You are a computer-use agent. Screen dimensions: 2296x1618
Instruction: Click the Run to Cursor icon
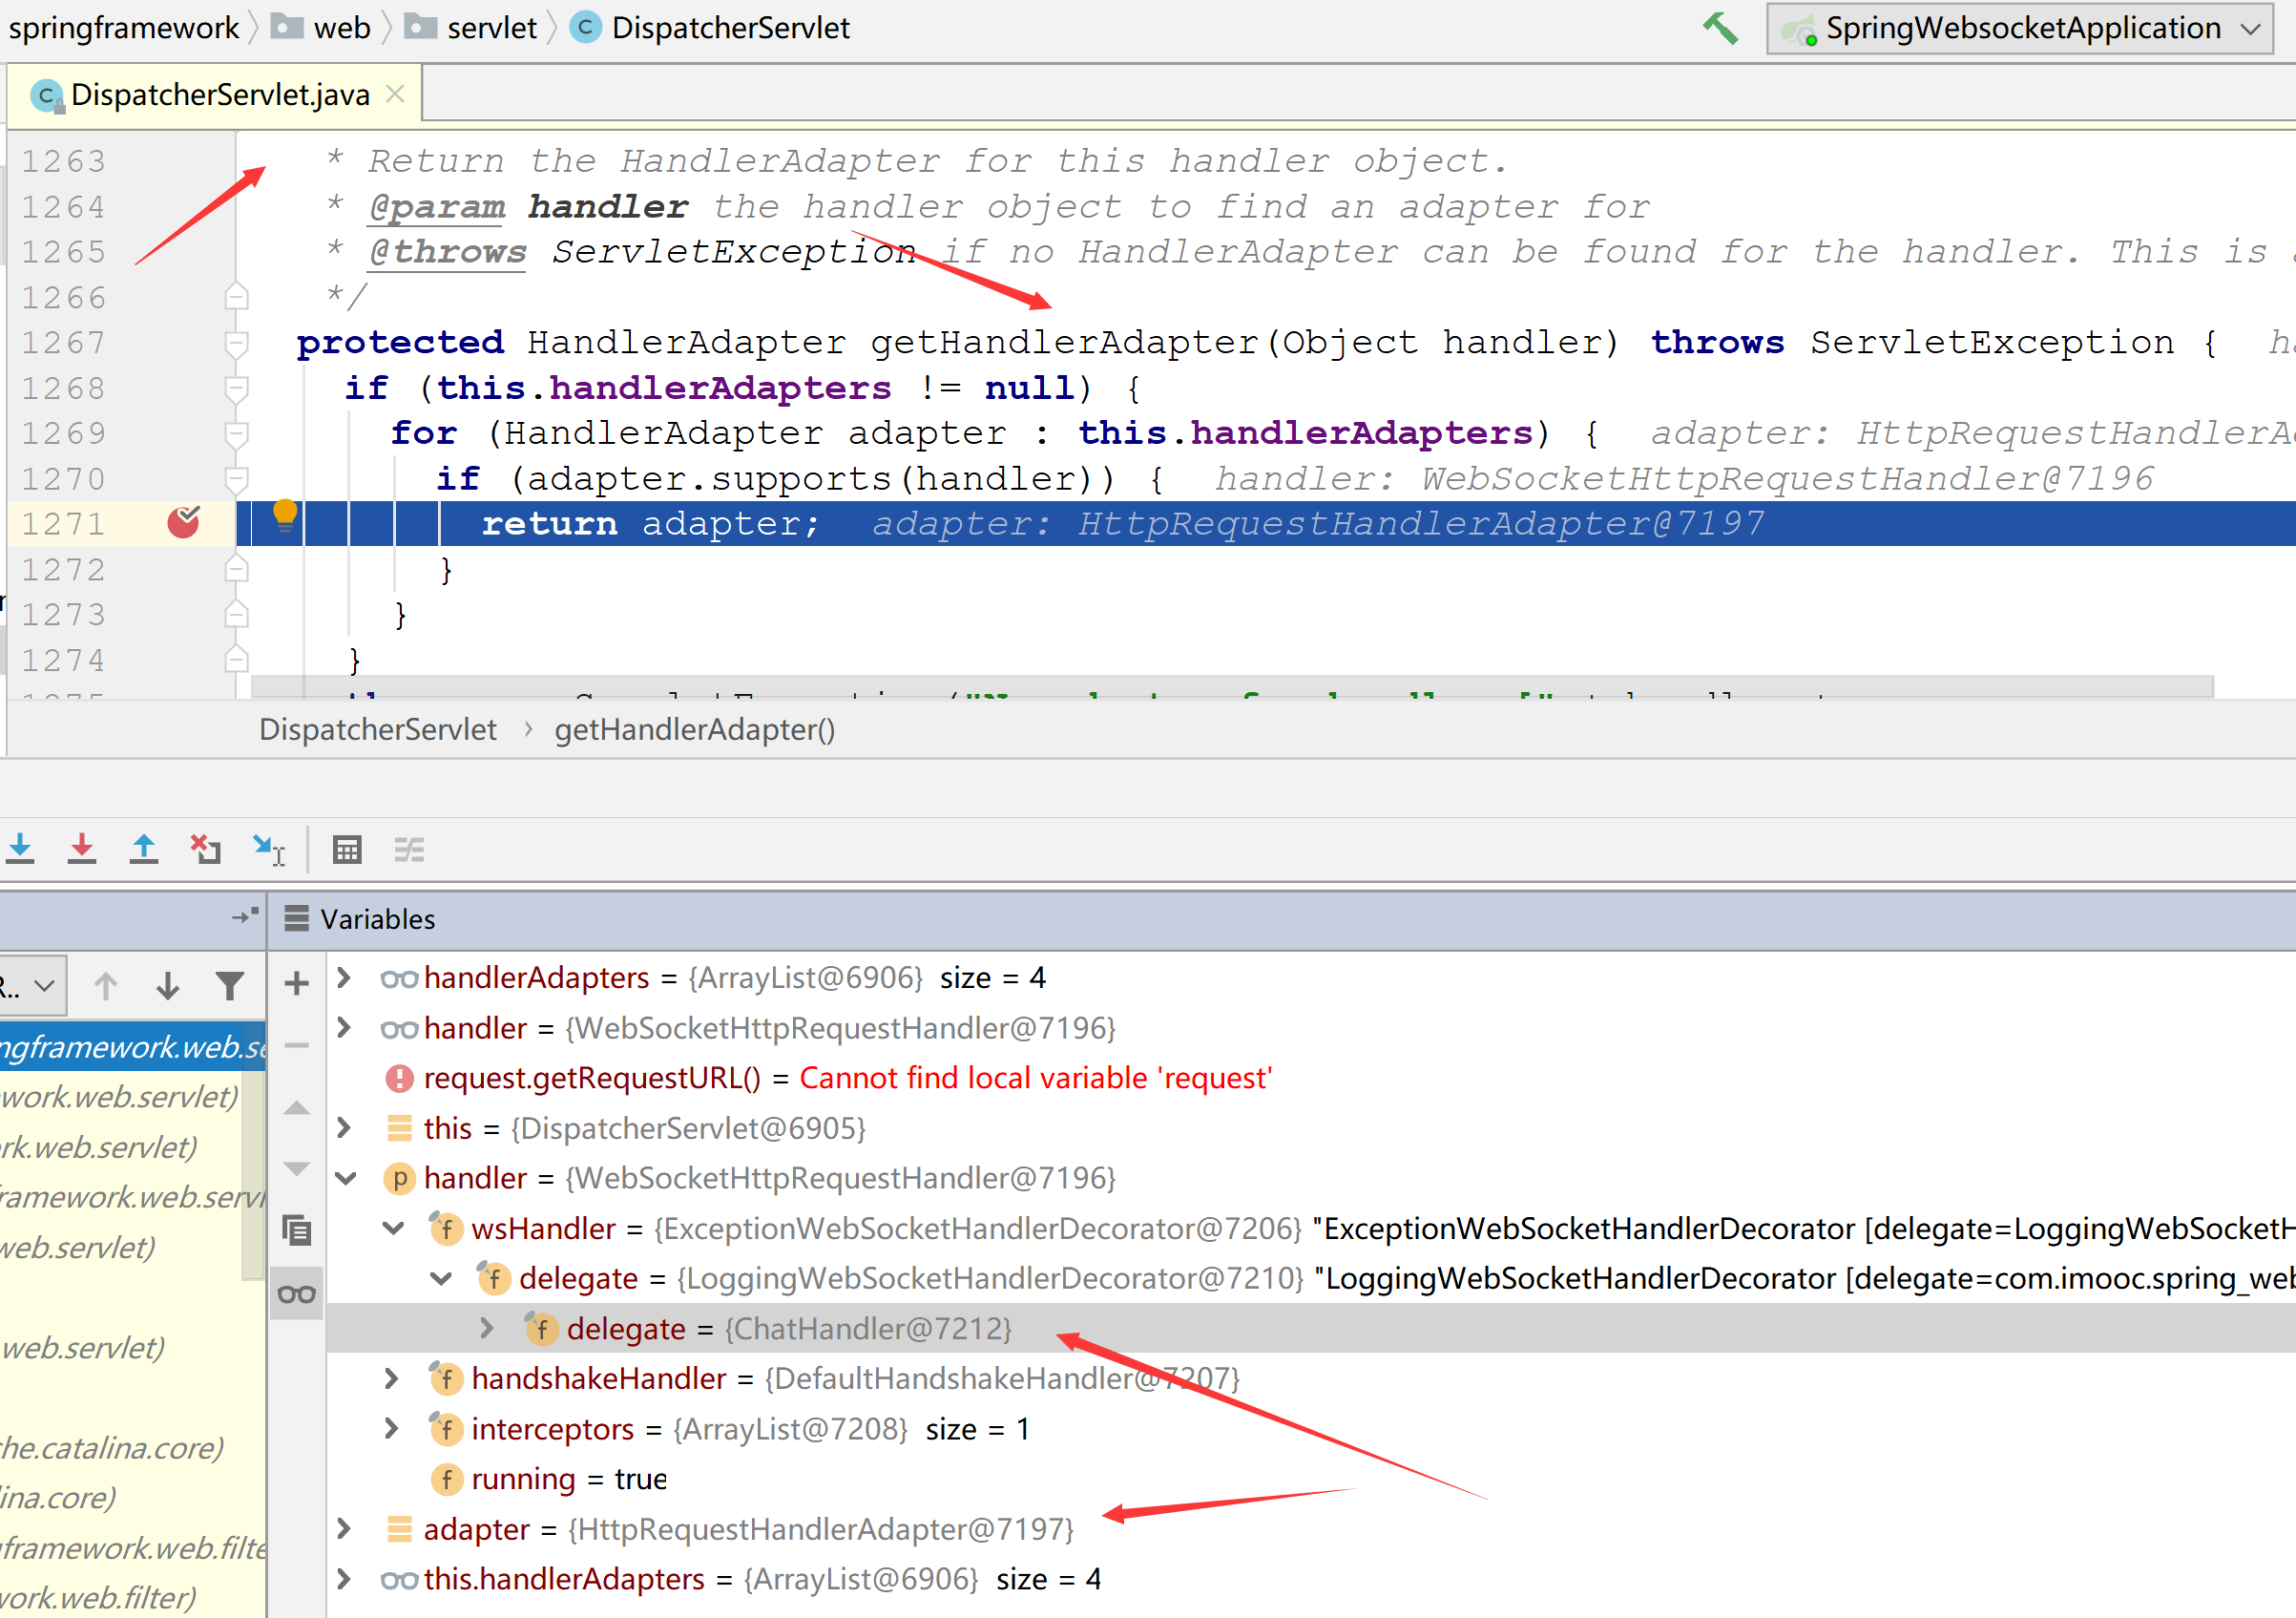(268, 849)
